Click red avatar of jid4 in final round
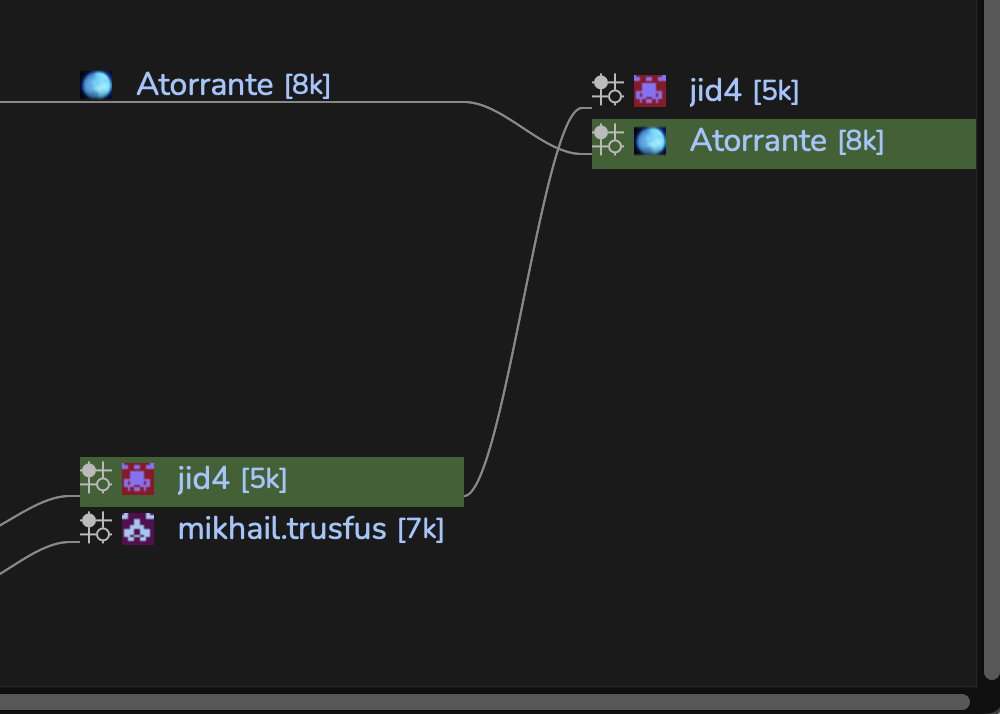Screen dimensions: 1000x714 [x=650, y=91]
